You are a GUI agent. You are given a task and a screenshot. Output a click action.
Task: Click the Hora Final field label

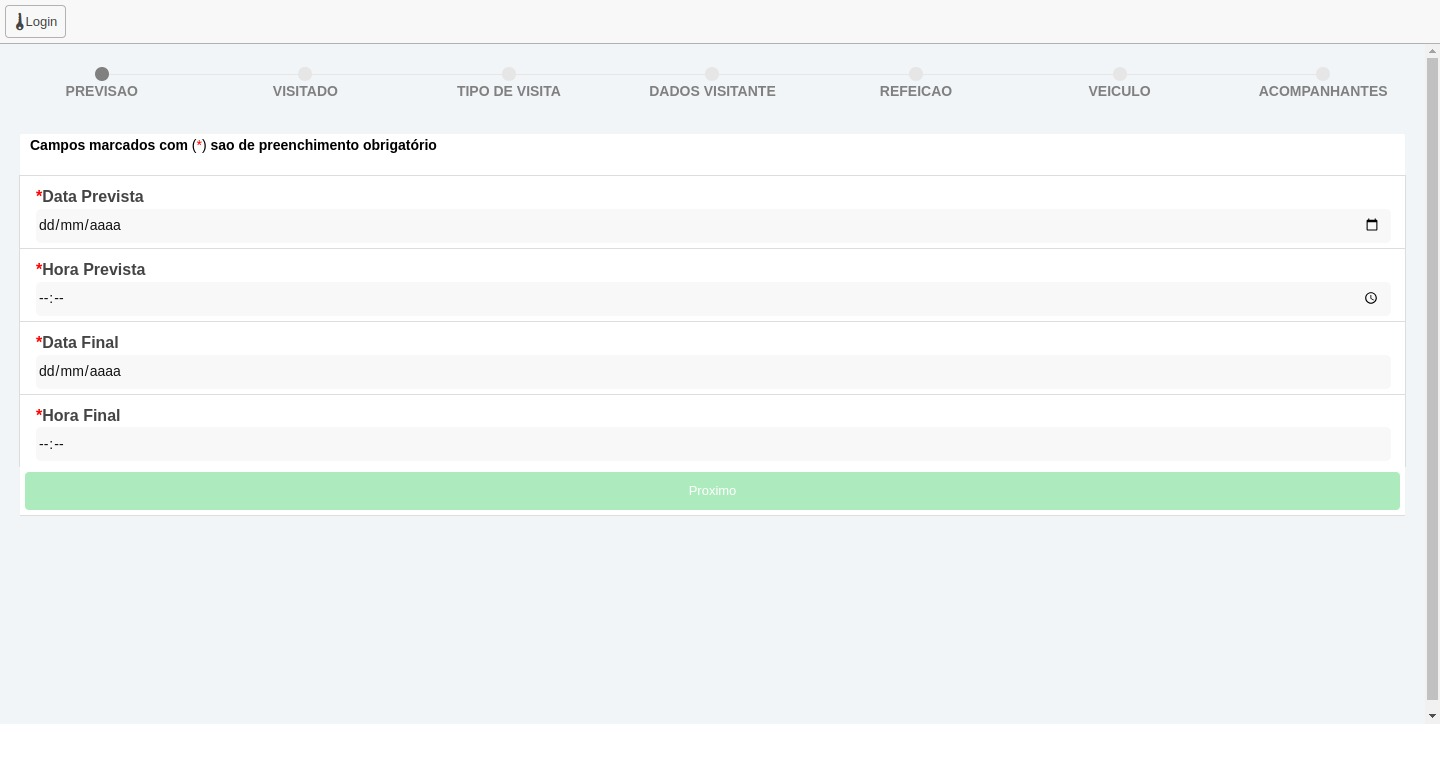point(81,415)
